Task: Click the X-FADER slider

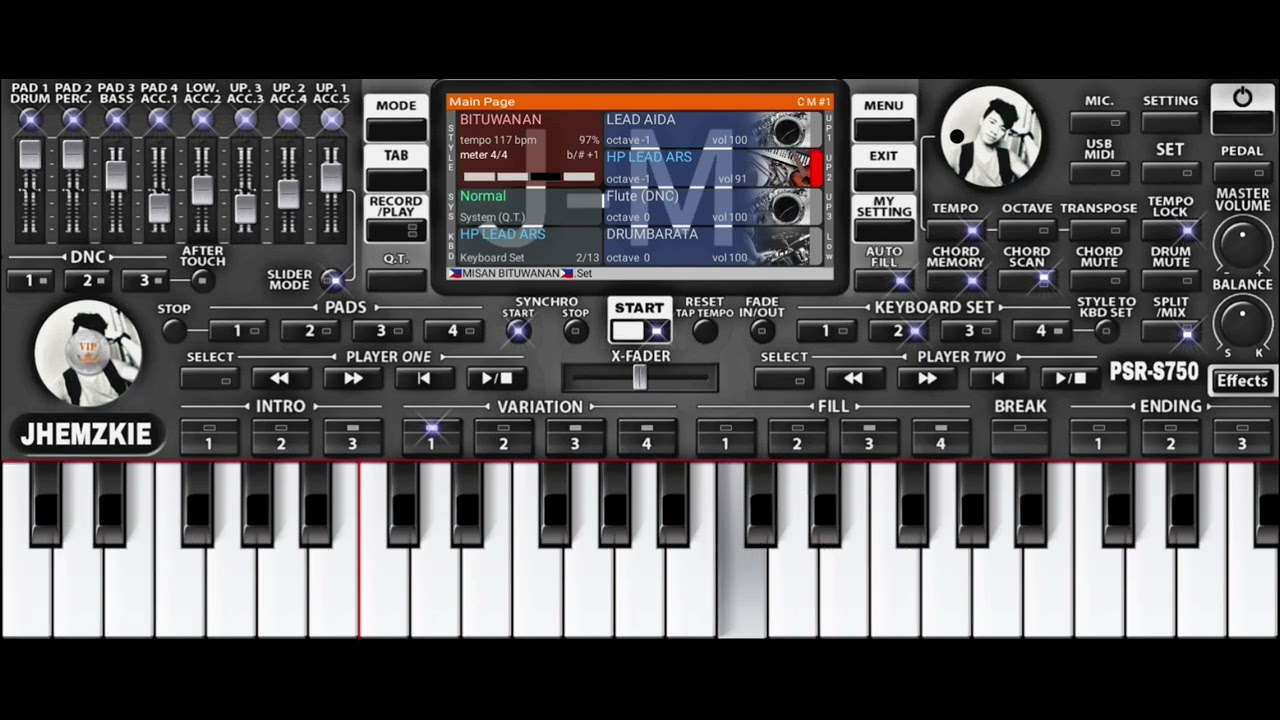Action: click(x=640, y=377)
